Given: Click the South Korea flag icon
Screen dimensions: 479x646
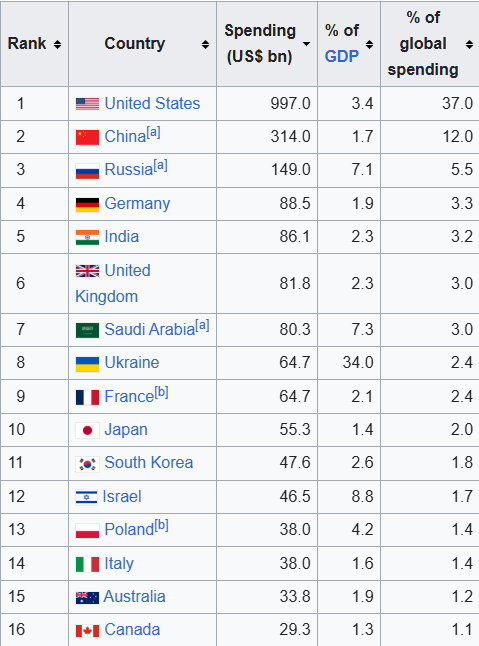Looking at the screenshot, I should pyautogui.click(x=87, y=464).
